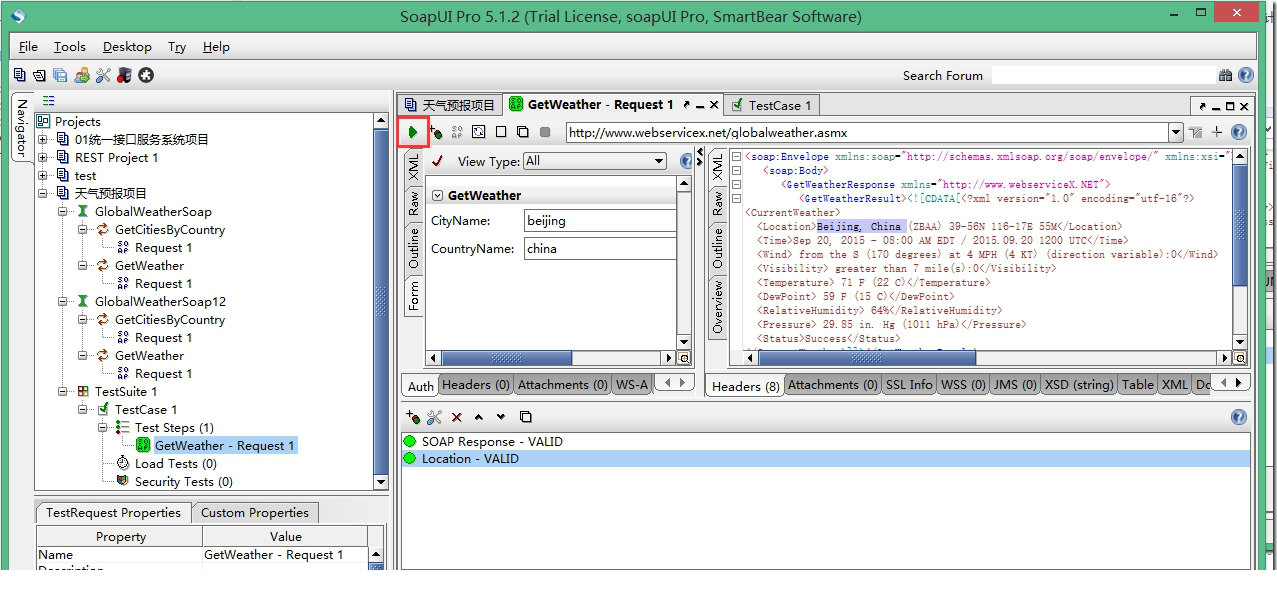Click the move assertion down arrow
The height and width of the screenshot is (592, 1277).
pos(501,417)
